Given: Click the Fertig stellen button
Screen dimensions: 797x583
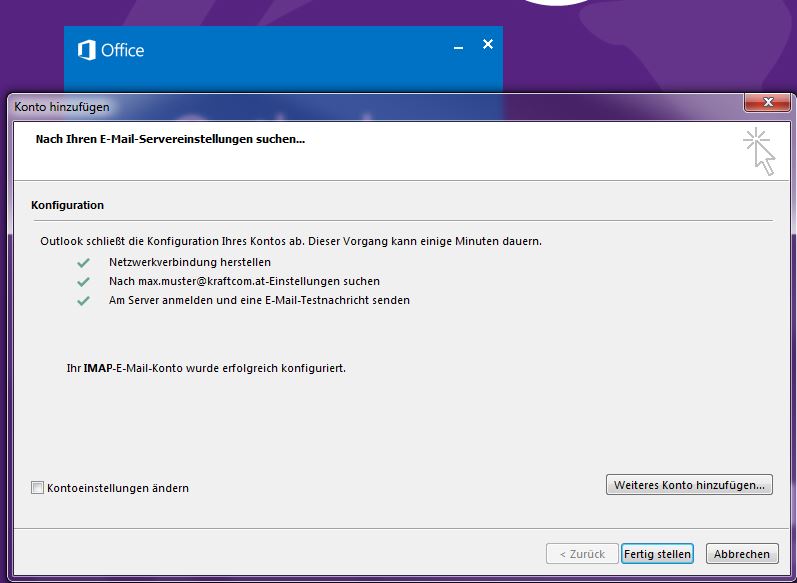Looking at the screenshot, I should [x=657, y=554].
